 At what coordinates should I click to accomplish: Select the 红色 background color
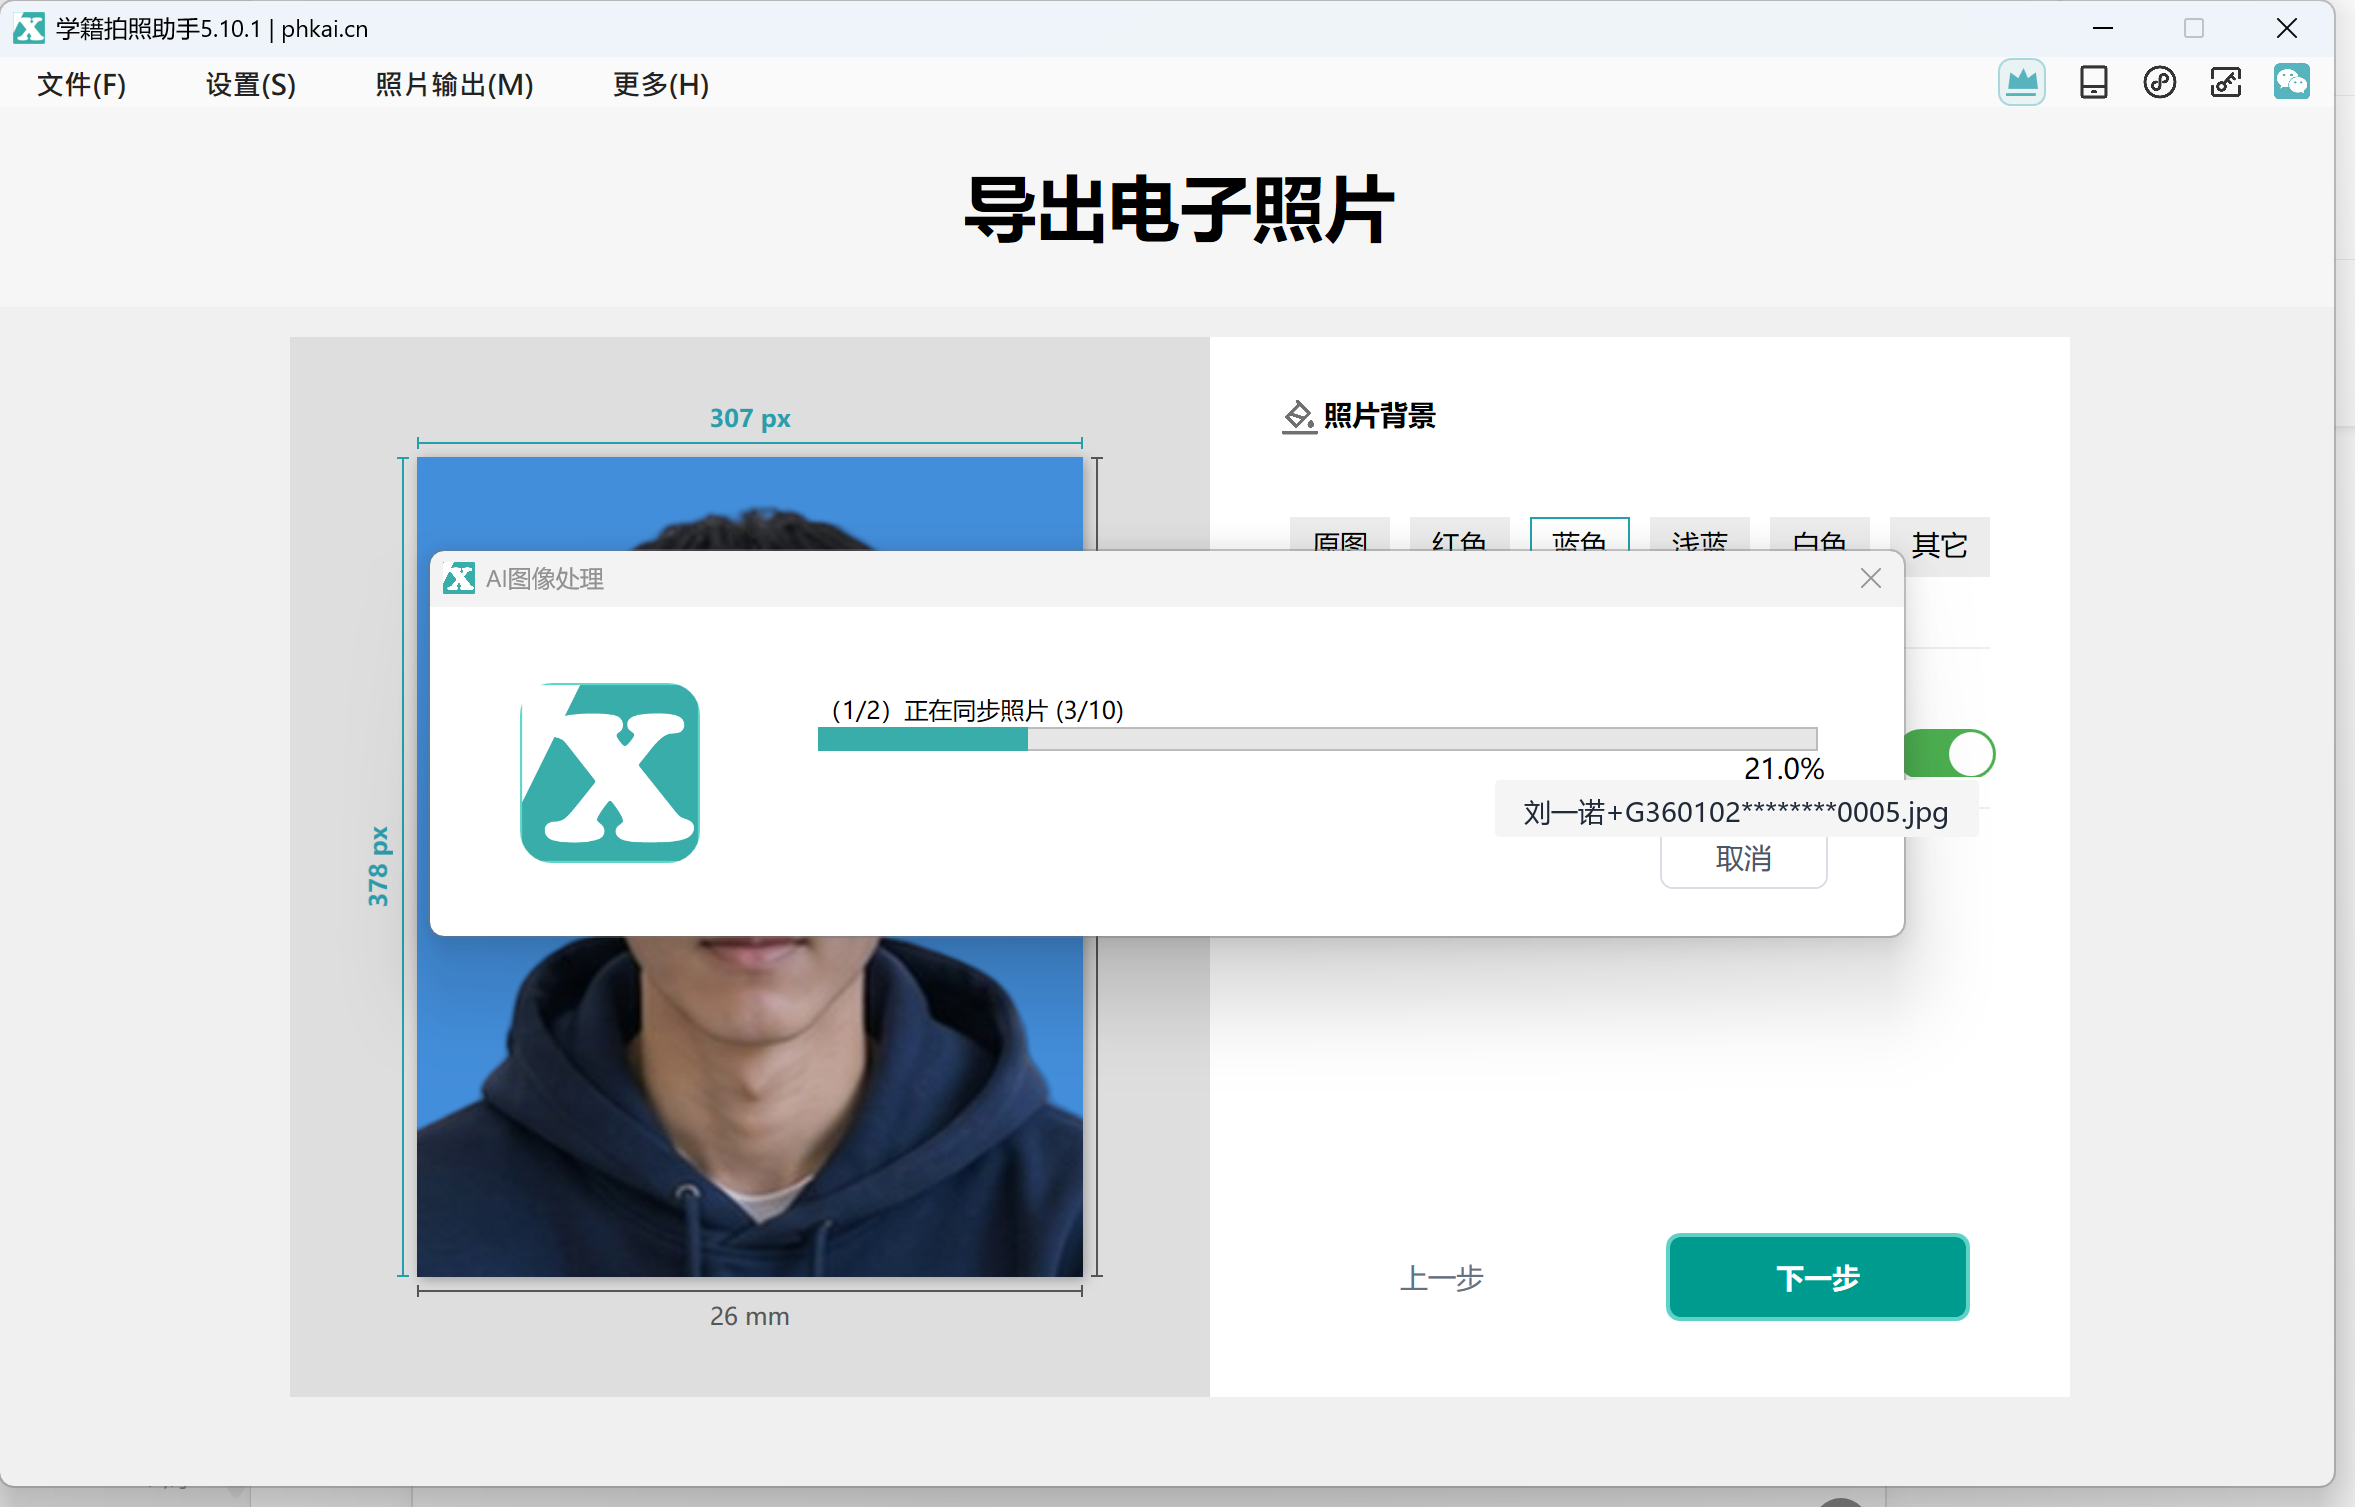coord(1459,534)
